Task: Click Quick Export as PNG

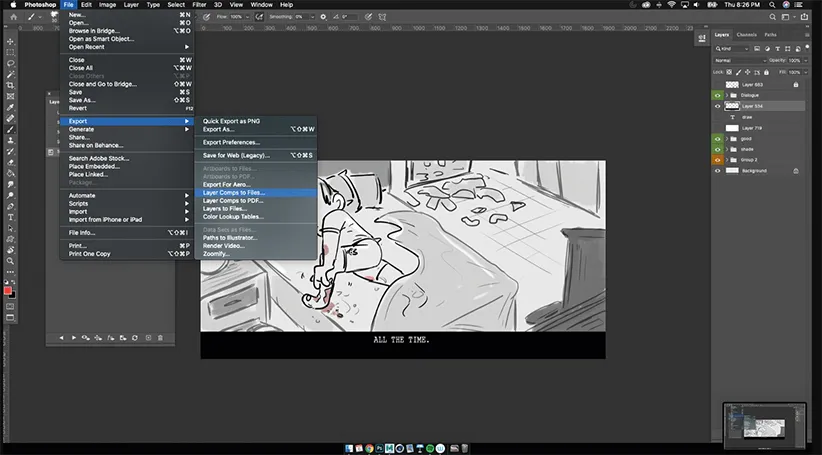Action: [232, 121]
